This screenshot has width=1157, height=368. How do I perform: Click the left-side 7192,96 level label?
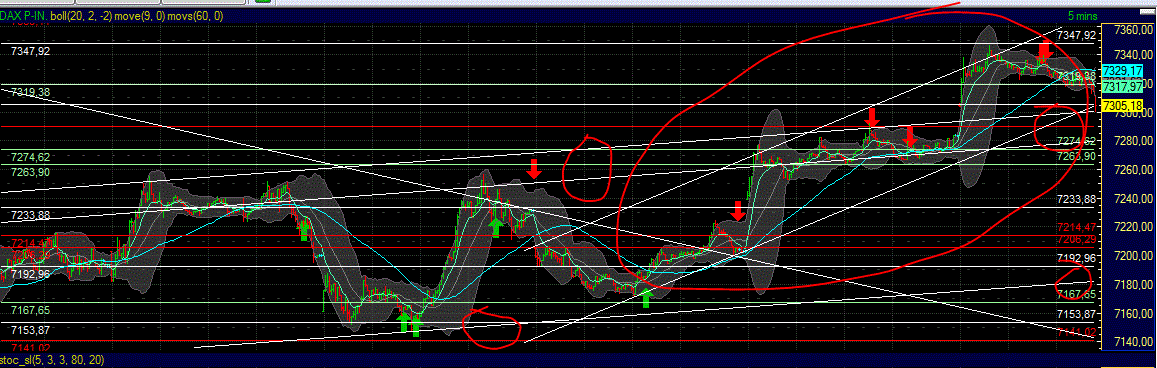30,274
